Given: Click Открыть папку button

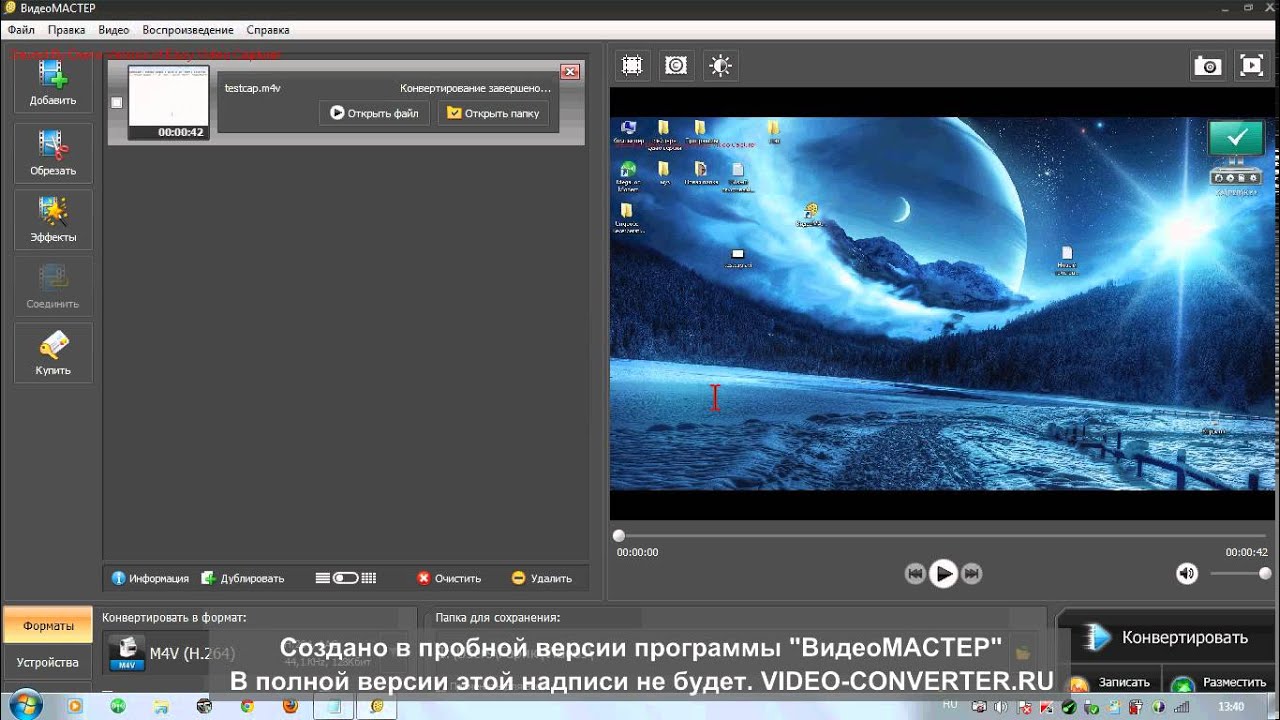Looking at the screenshot, I should (493, 113).
